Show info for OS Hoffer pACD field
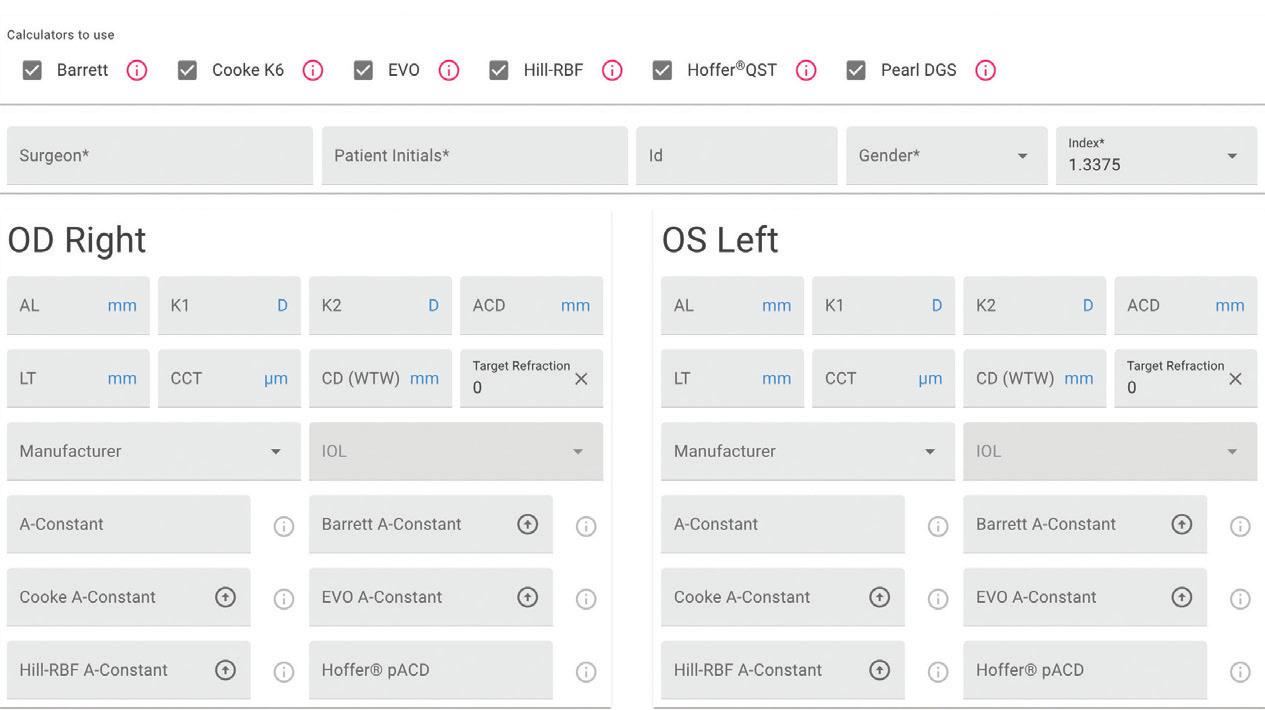This screenshot has height=710, width=1265. [x=1240, y=672]
